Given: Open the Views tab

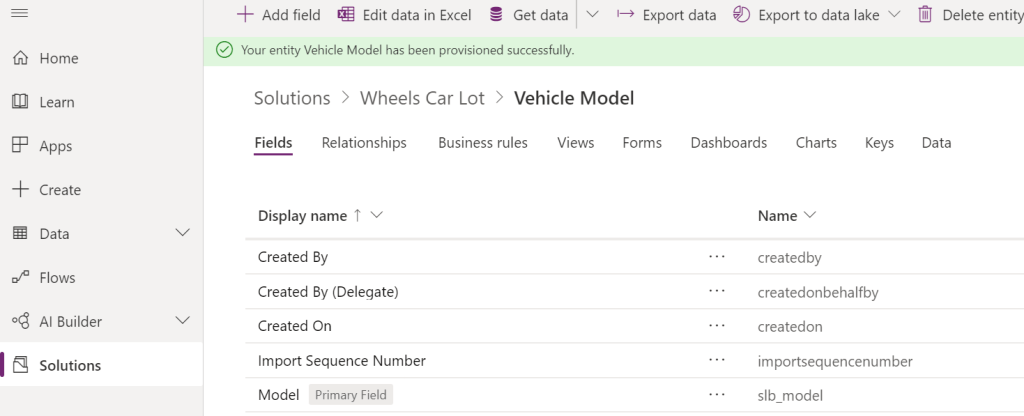Looking at the screenshot, I should [x=576, y=143].
